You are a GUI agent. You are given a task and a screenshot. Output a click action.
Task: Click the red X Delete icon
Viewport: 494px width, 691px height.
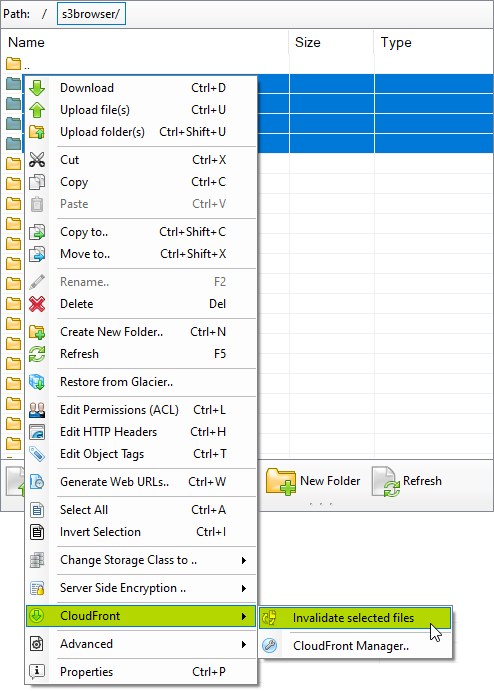[x=37, y=304]
